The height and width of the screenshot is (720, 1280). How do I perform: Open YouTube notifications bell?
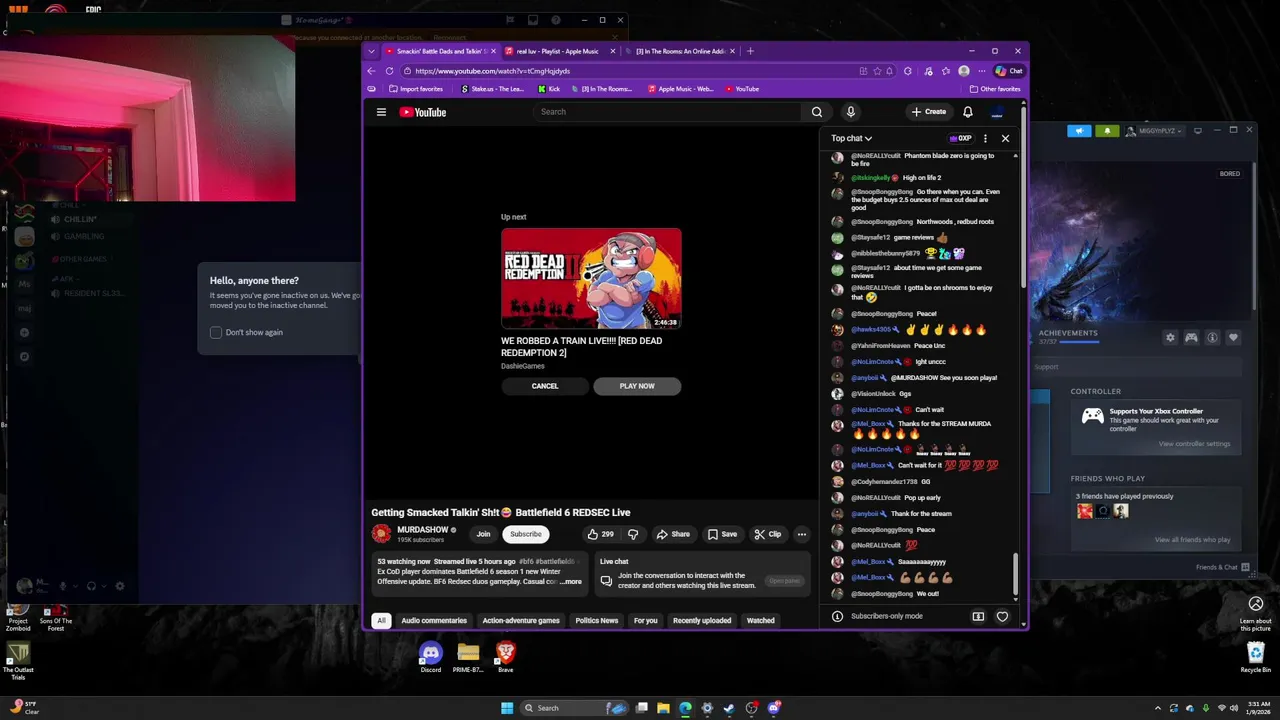[967, 112]
